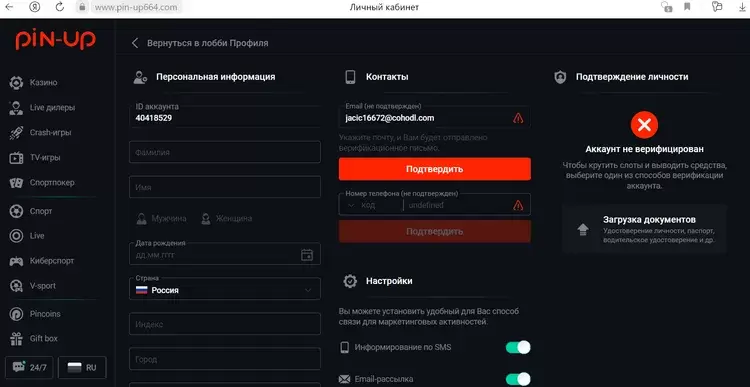Open browser downloads
750x387 pixels.
[742, 7]
